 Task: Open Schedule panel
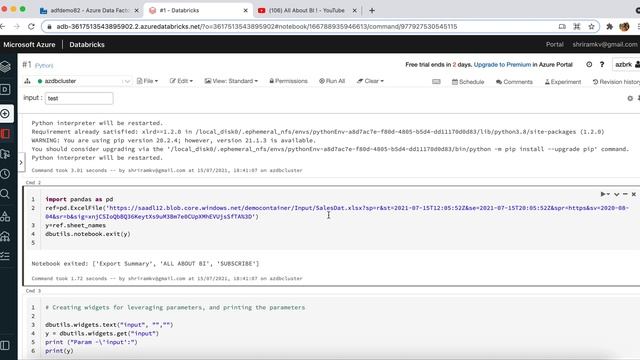click(x=468, y=82)
